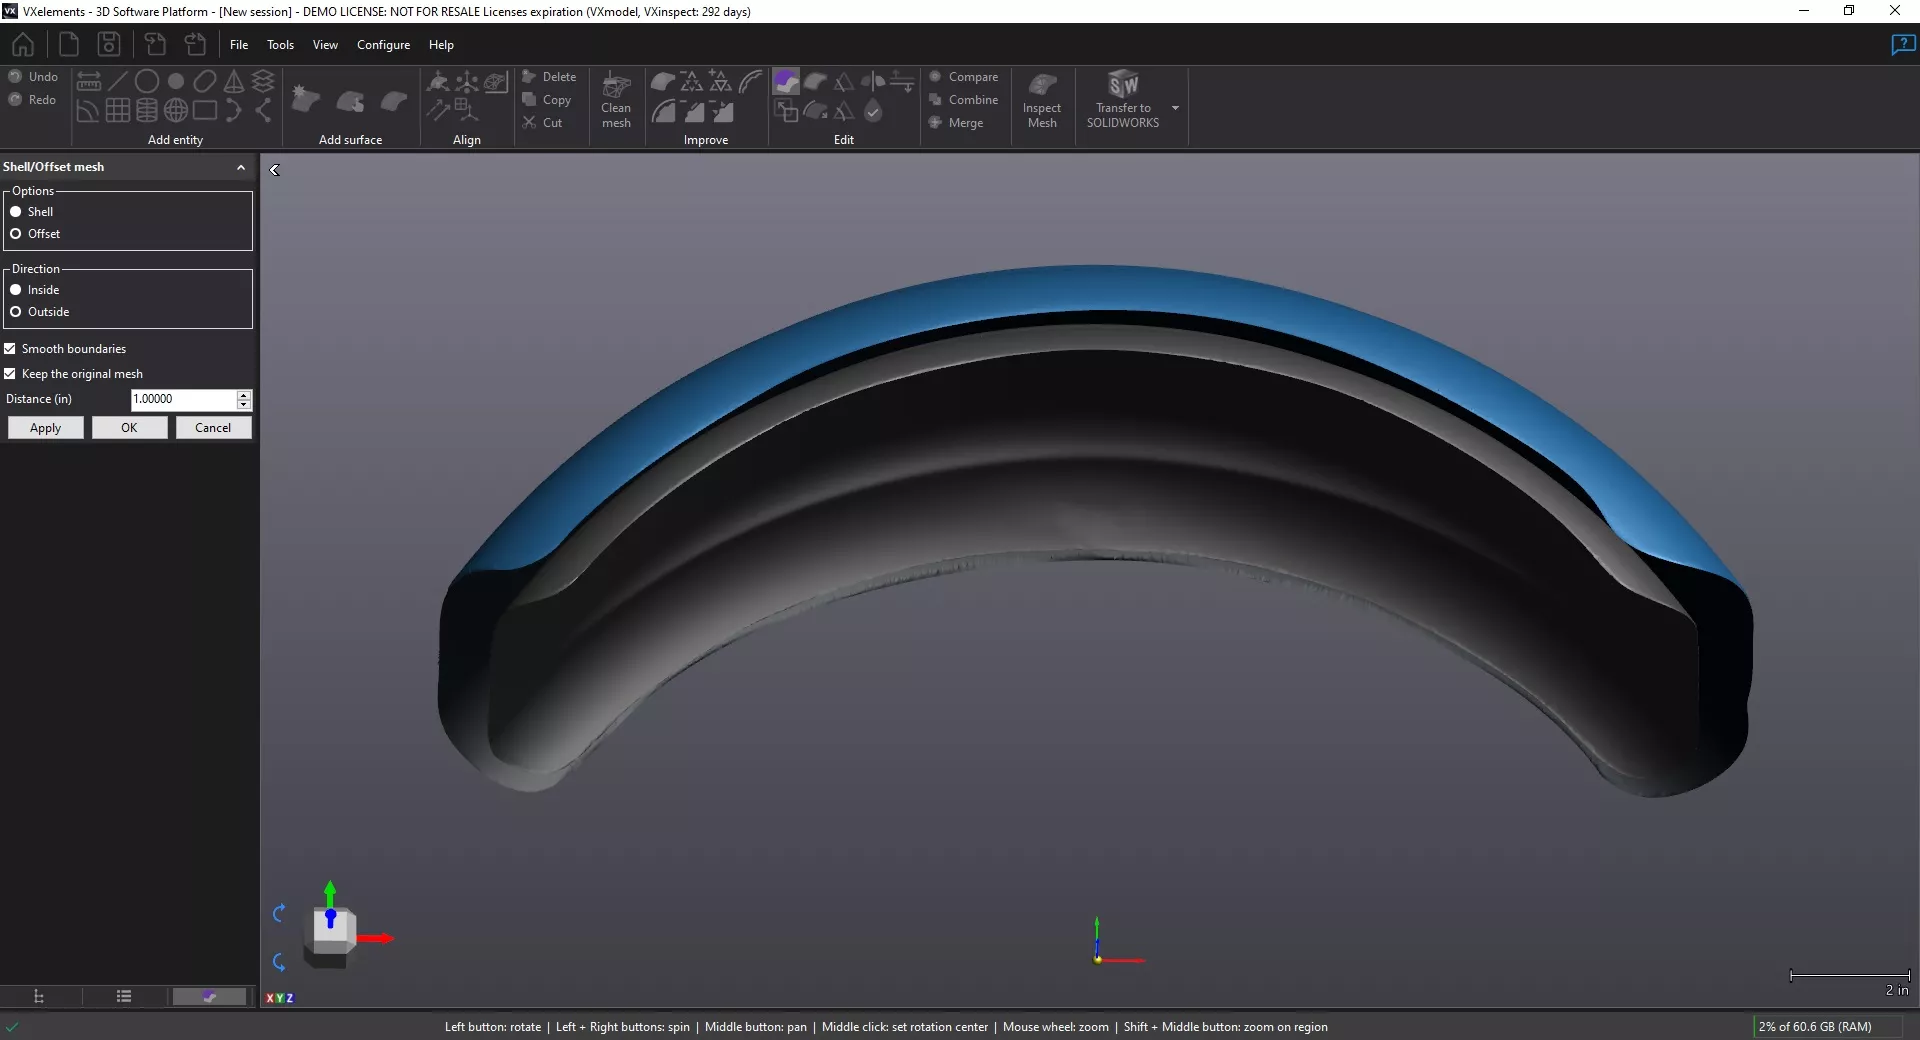Select the Offset option
Image resolution: width=1920 pixels, height=1040 pixels.
[x=16, y=233]
